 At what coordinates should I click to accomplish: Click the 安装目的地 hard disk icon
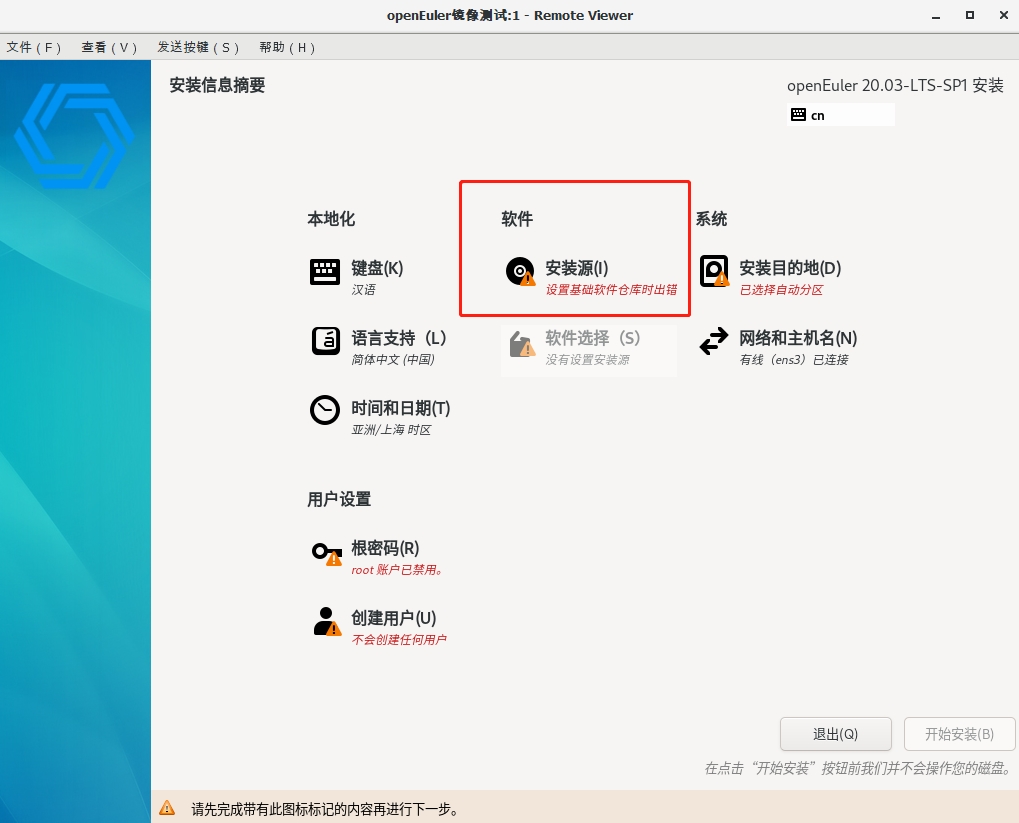[x=714, y=272]
